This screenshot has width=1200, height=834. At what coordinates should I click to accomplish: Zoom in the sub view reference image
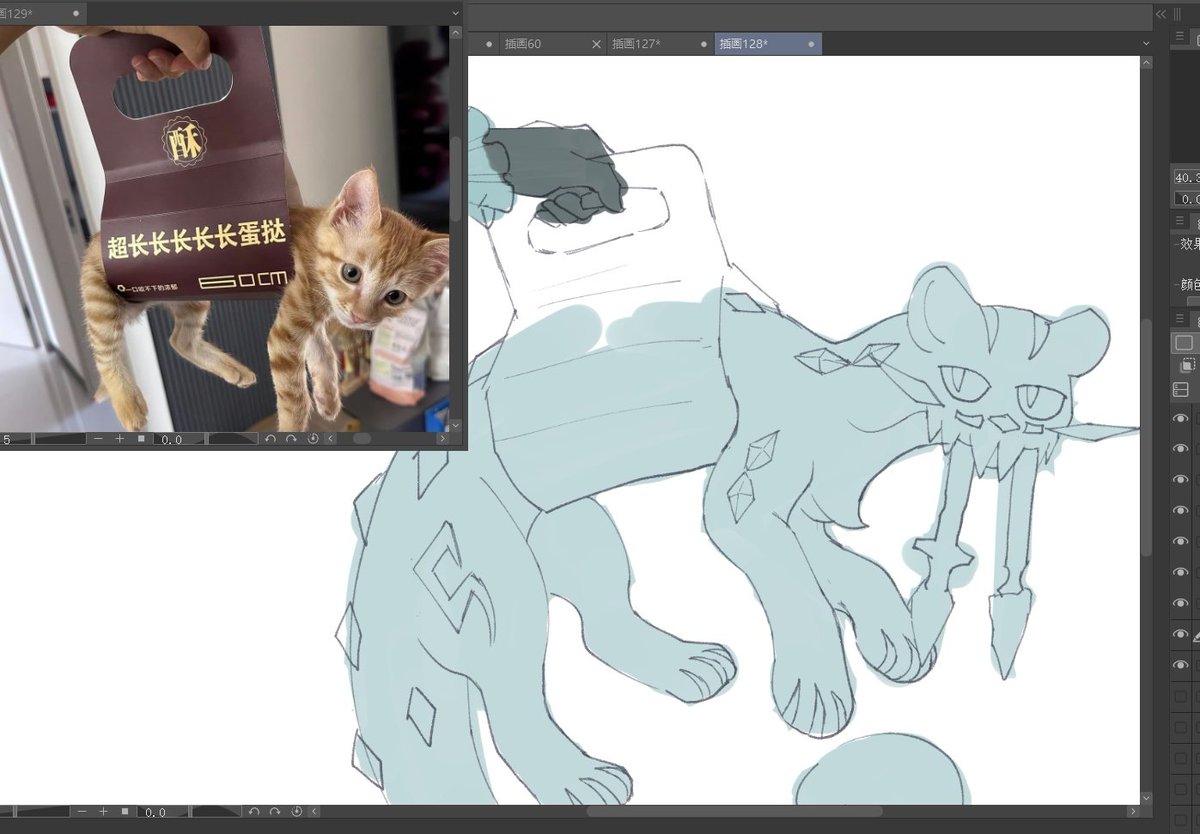pos(120,439)
